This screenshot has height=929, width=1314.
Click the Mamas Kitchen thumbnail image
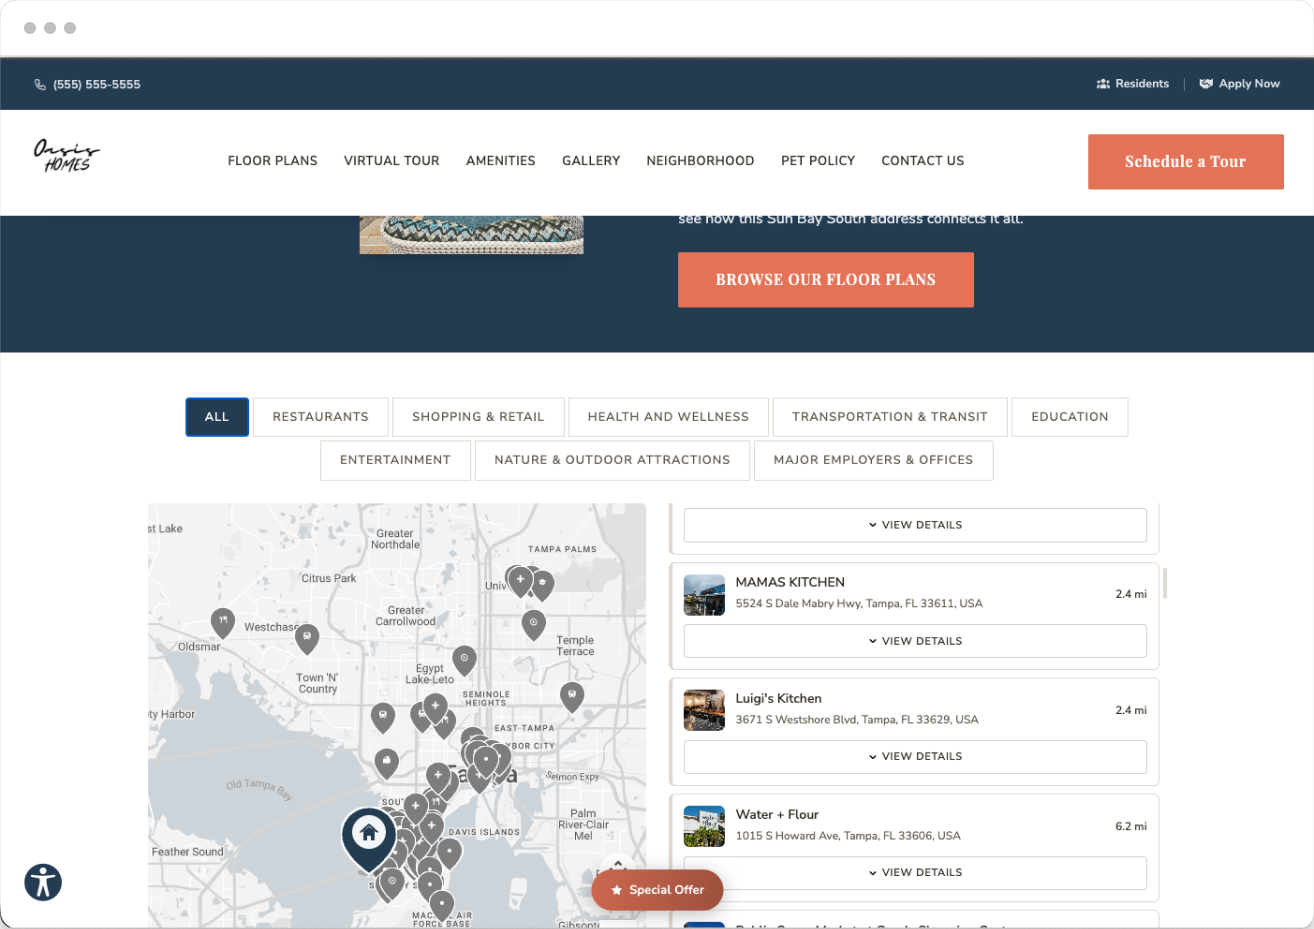pyautogui.click(x=704, y=595)
